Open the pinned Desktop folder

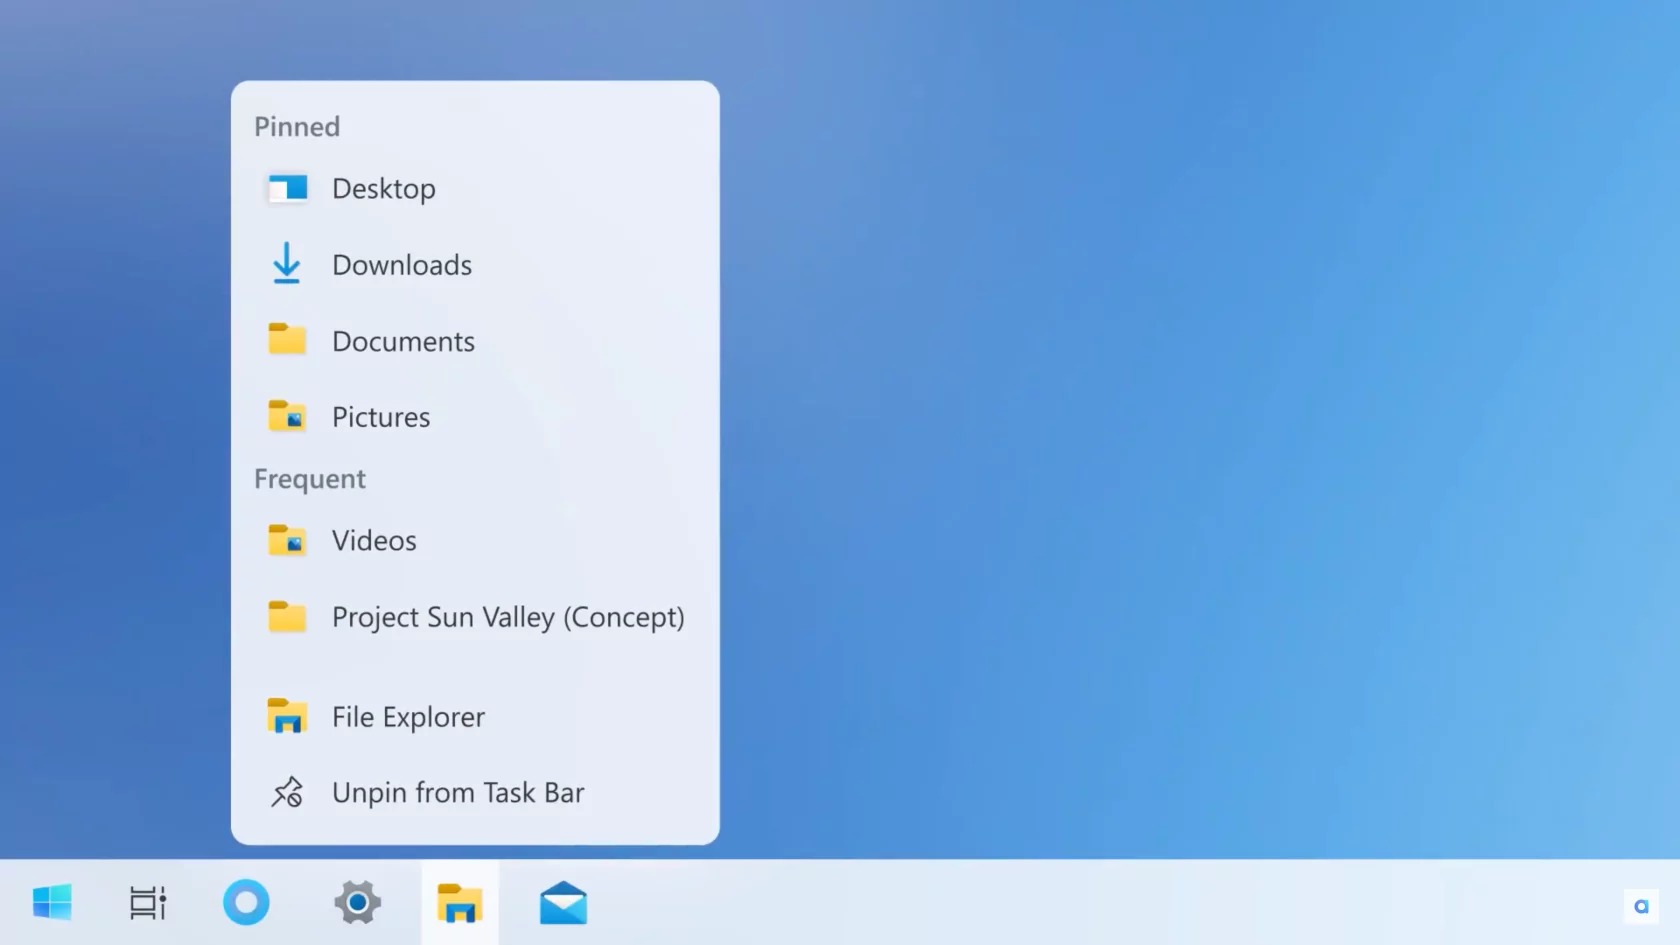point(384,189)
